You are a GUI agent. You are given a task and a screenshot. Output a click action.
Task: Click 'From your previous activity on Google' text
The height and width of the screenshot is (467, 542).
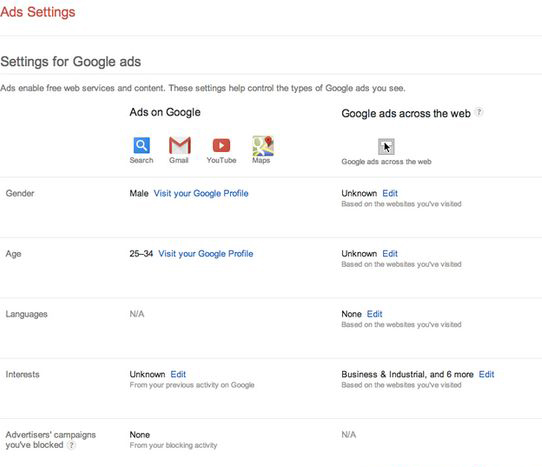pos(192,385)
